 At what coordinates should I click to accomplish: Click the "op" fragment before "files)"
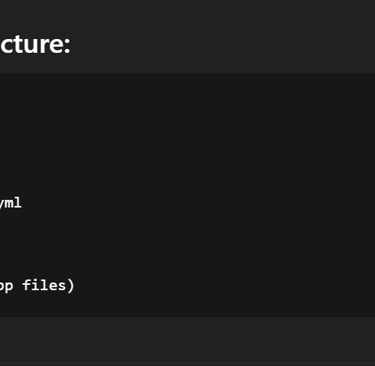click(6, 287)
